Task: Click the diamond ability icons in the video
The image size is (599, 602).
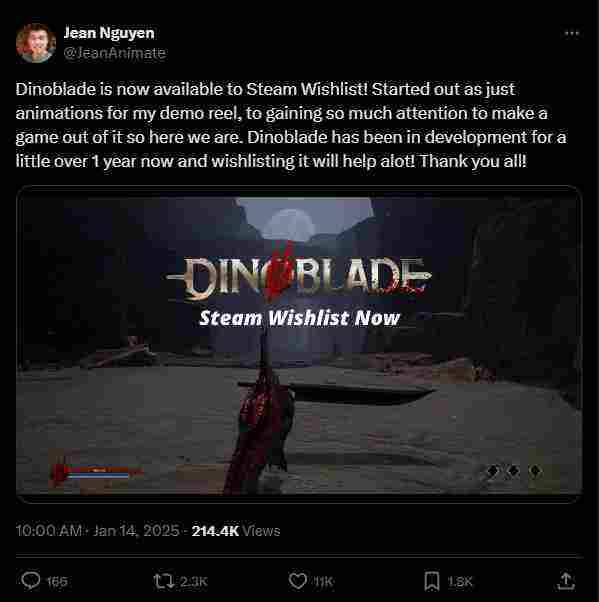Action: coord(513,471)
